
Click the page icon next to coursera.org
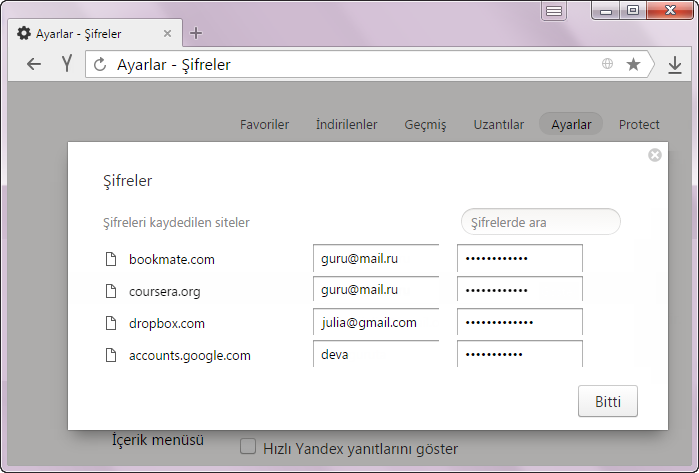tap(111, 291)
